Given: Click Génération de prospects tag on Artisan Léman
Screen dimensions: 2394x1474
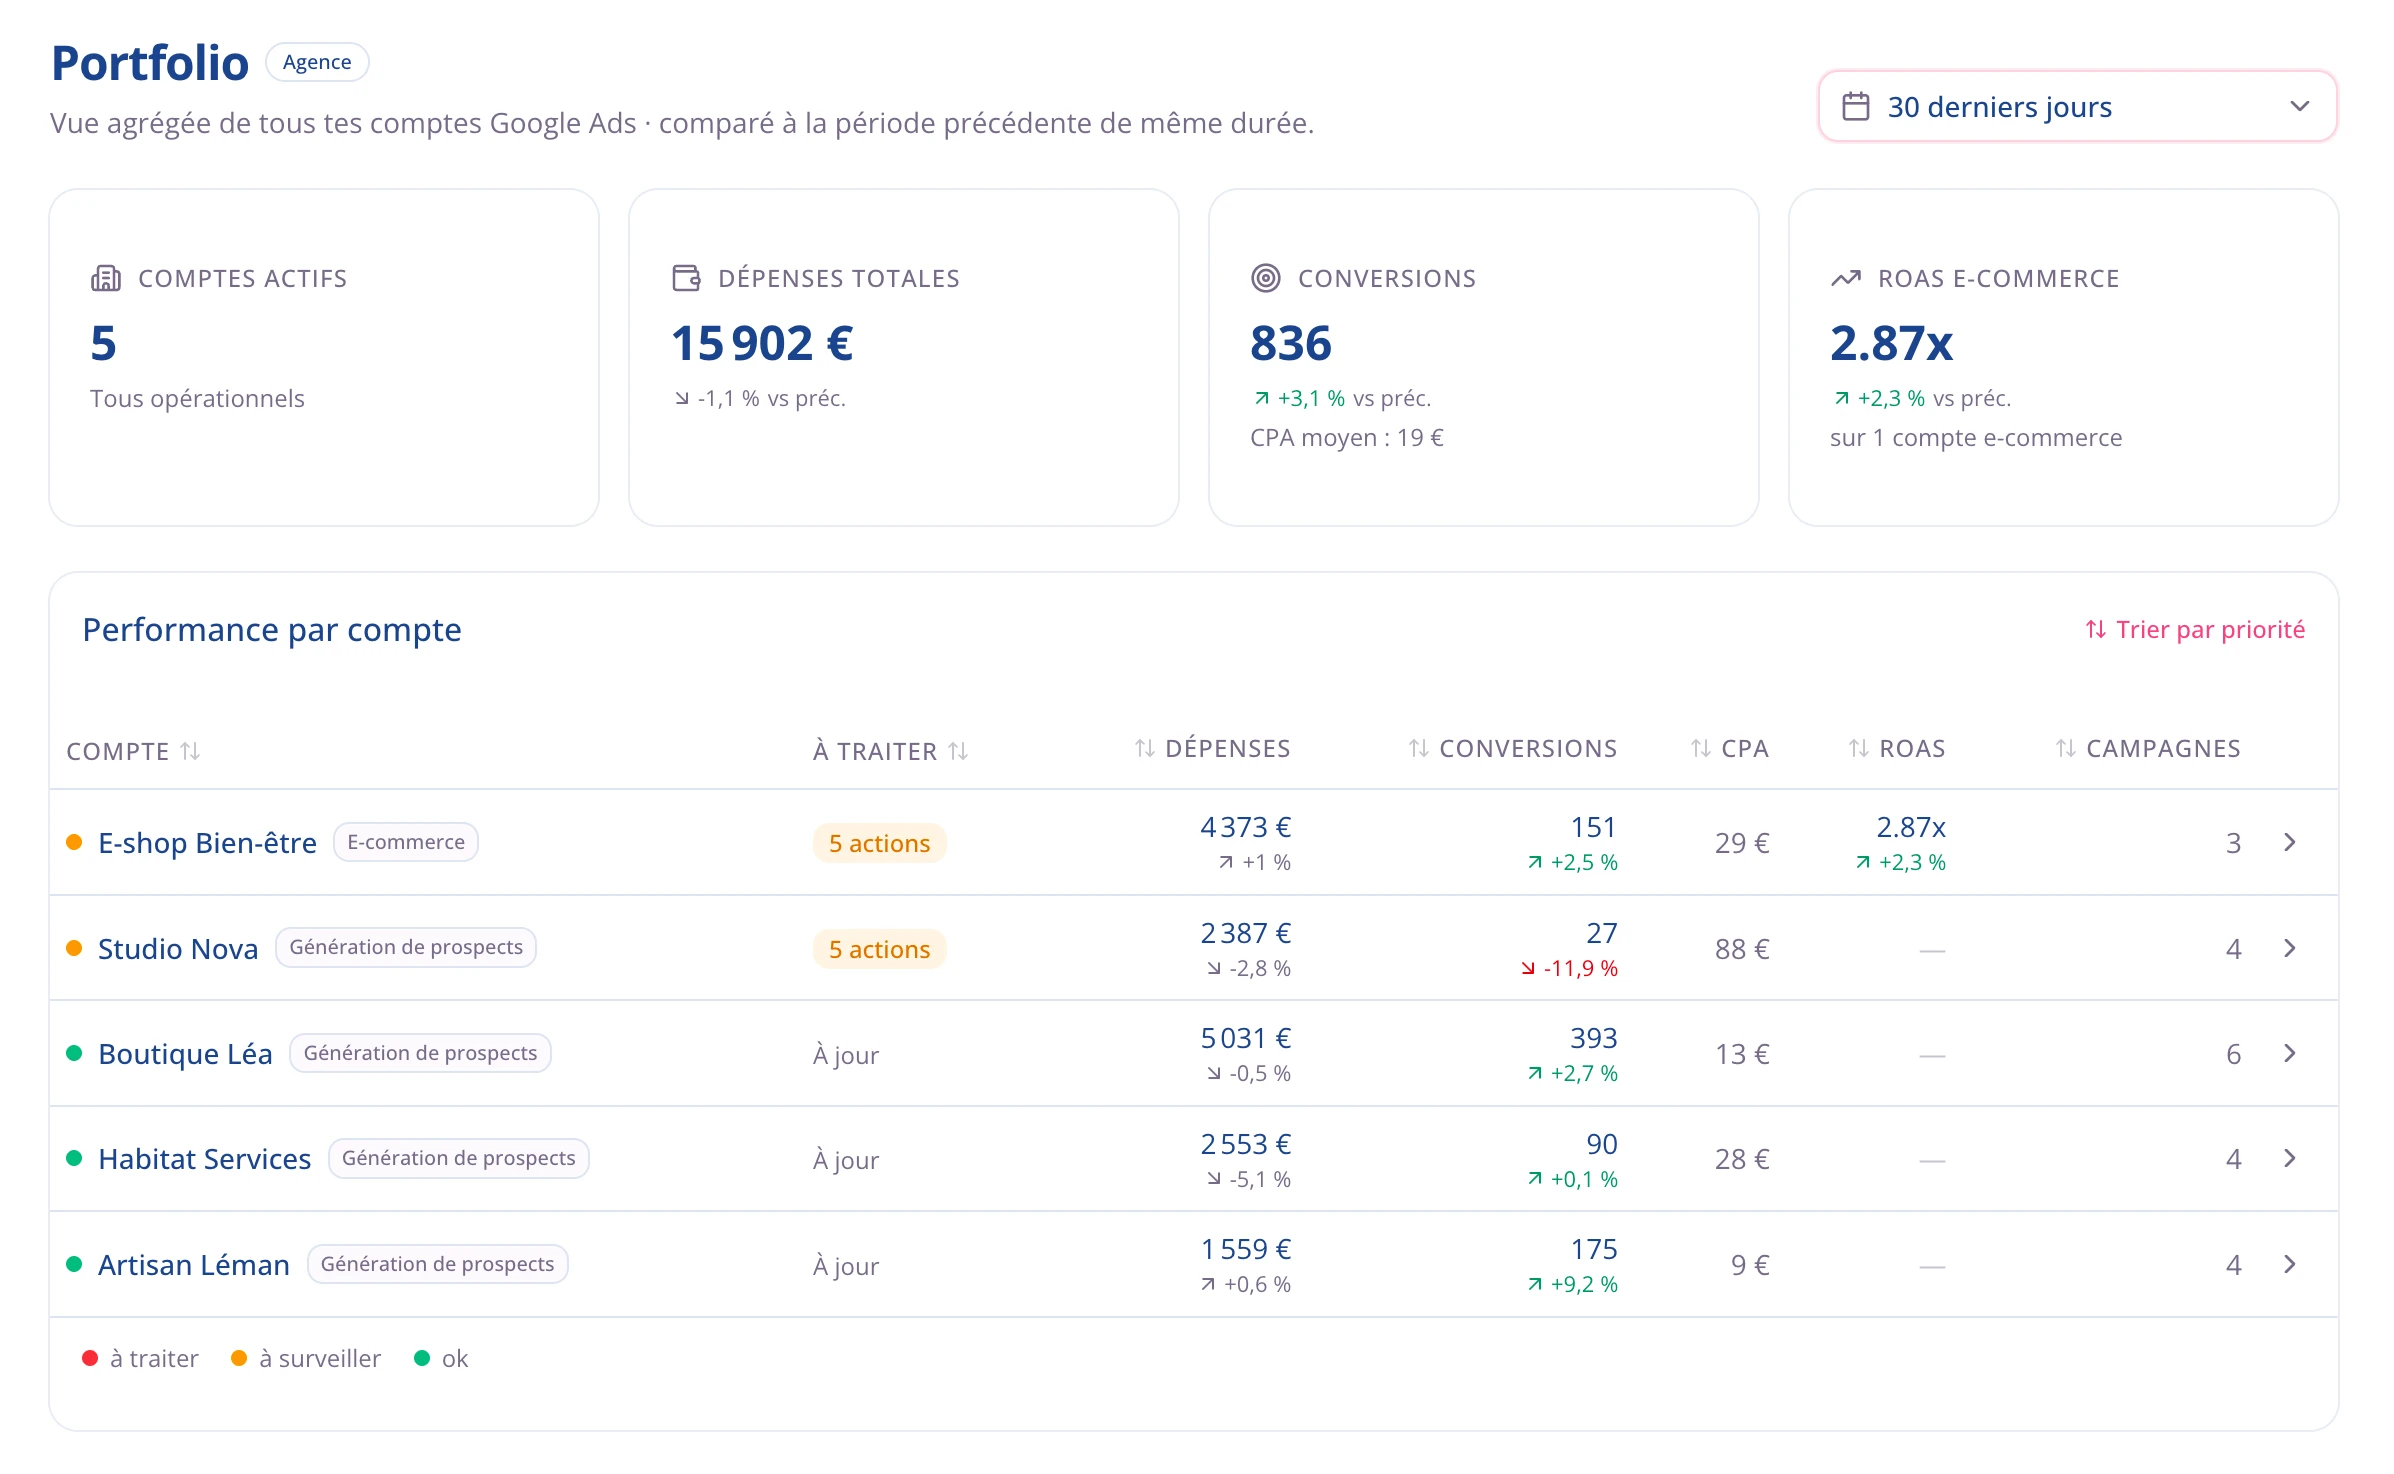Looking at the screenshot, I should pos(437,1264).
